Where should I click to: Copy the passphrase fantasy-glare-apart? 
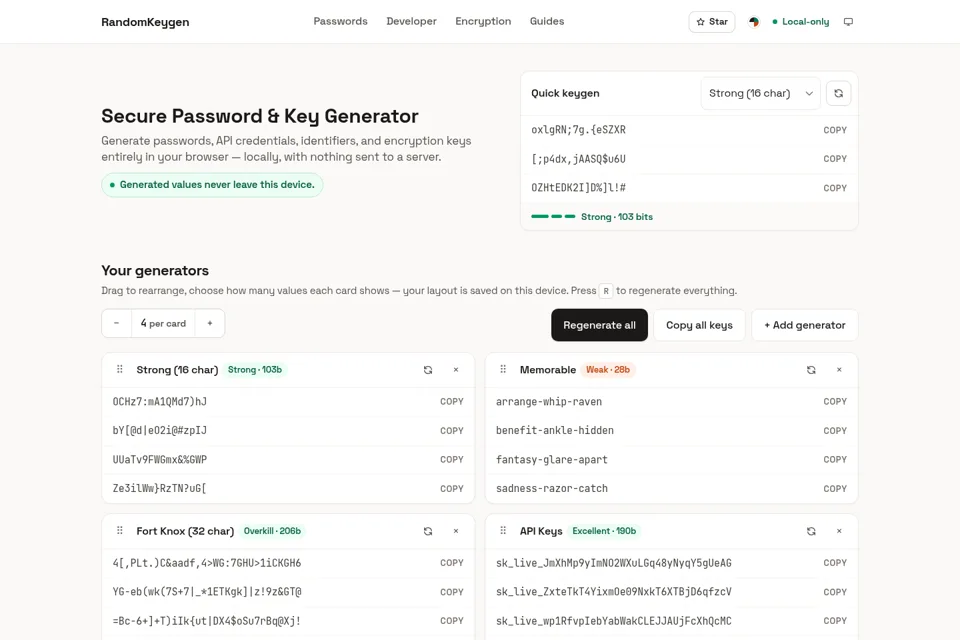click(834, 459)
